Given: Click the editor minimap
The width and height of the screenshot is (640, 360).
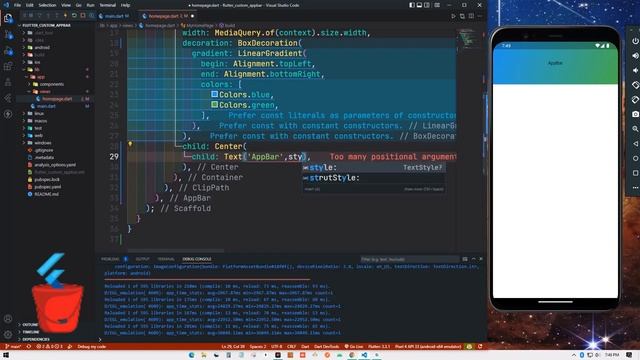Looking at the screenshot, I should [469, 39].
